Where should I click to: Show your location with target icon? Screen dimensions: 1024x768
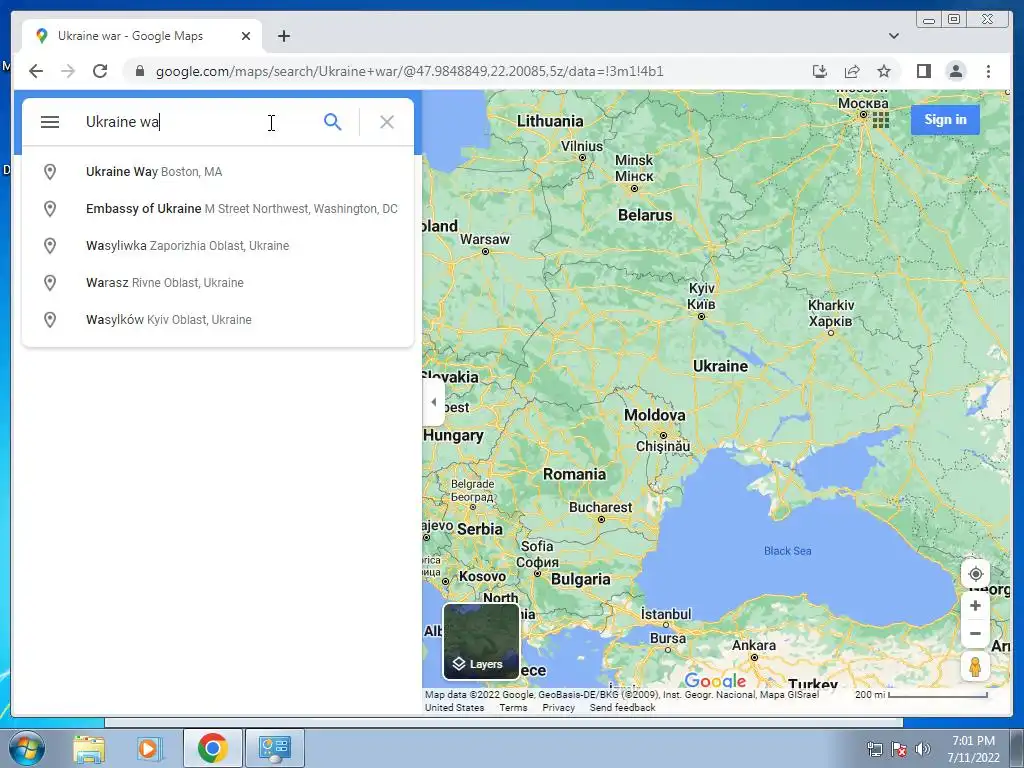pos(976,574)
